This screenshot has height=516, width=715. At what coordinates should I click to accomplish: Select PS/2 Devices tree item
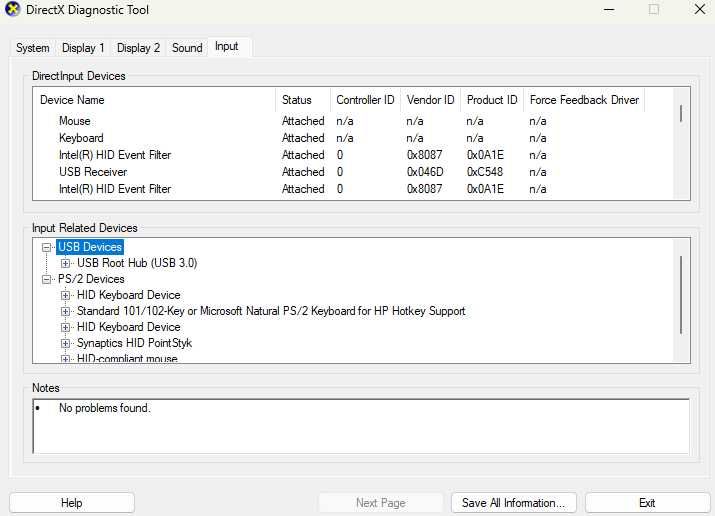(x=91, y=279)
